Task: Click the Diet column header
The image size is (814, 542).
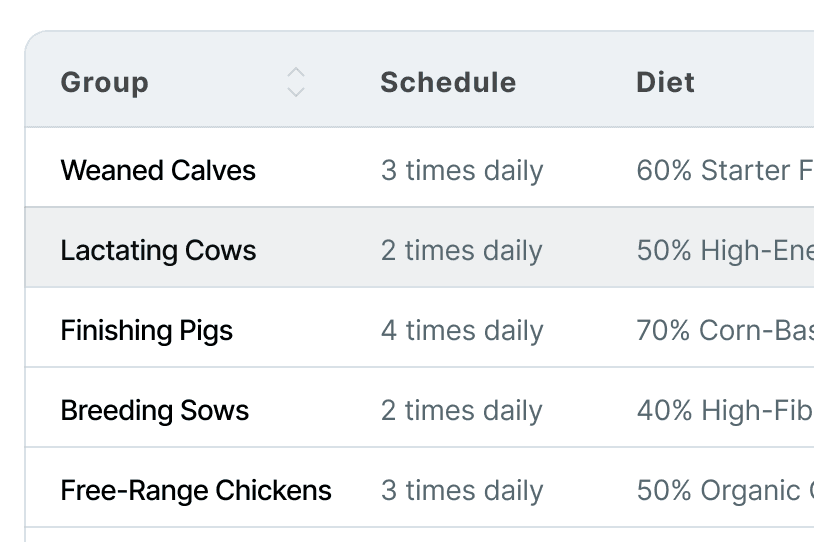Action: pos(666,82)
